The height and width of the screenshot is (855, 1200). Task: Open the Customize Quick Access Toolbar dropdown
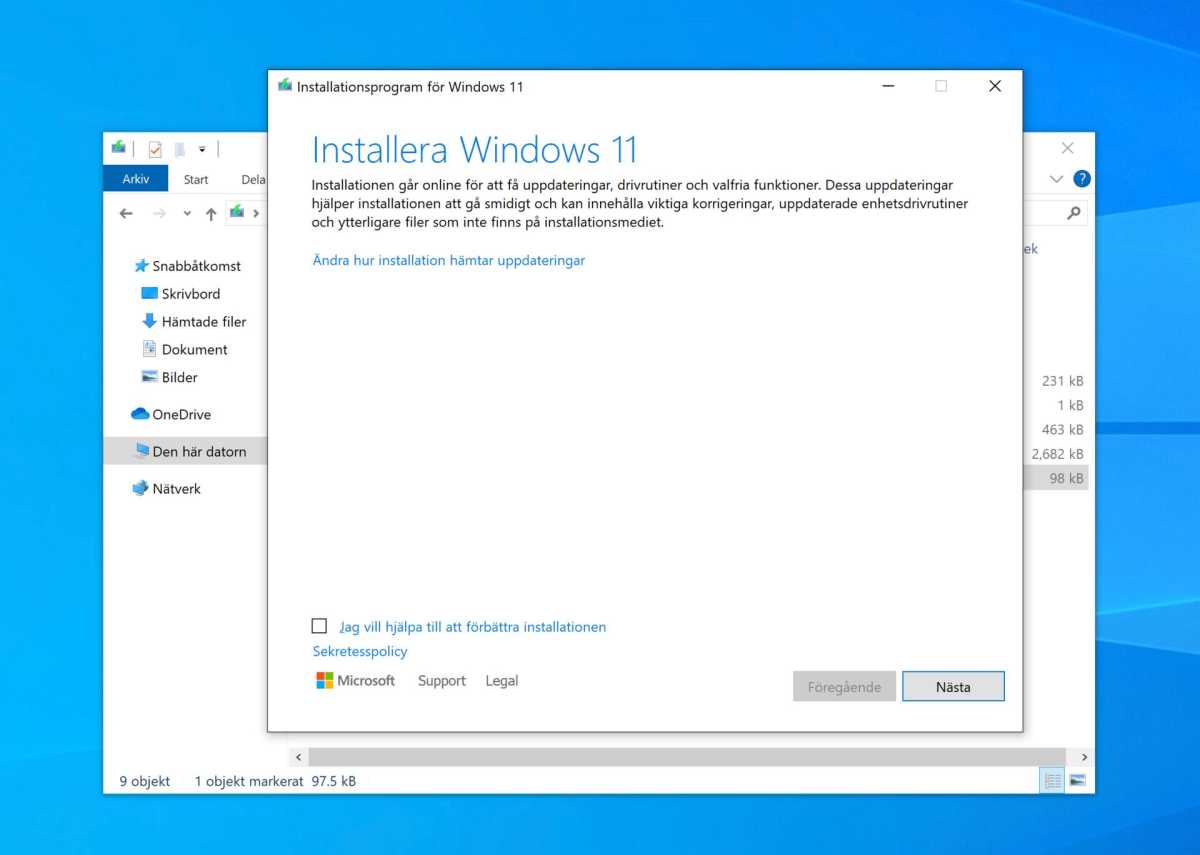tap(202, 149)
